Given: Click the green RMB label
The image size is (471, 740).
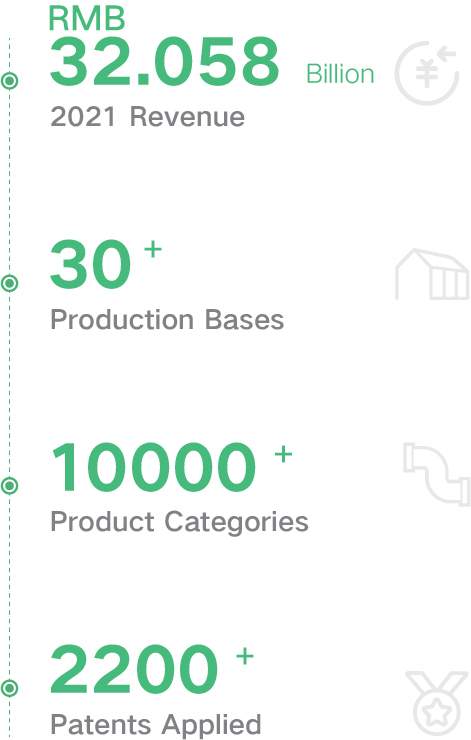Looking at the screenshot, I should [87, 19].
